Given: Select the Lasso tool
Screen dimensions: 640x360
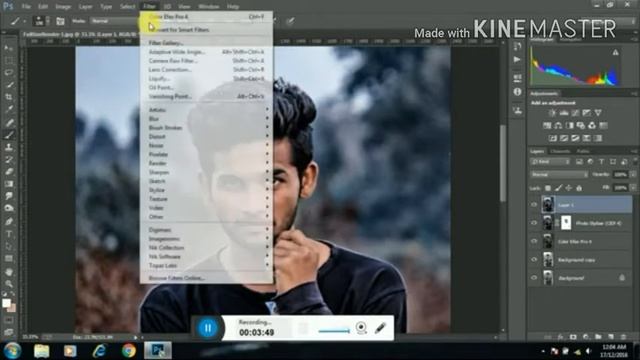Looking at the screenshot, I should click(x=9, y=72).
